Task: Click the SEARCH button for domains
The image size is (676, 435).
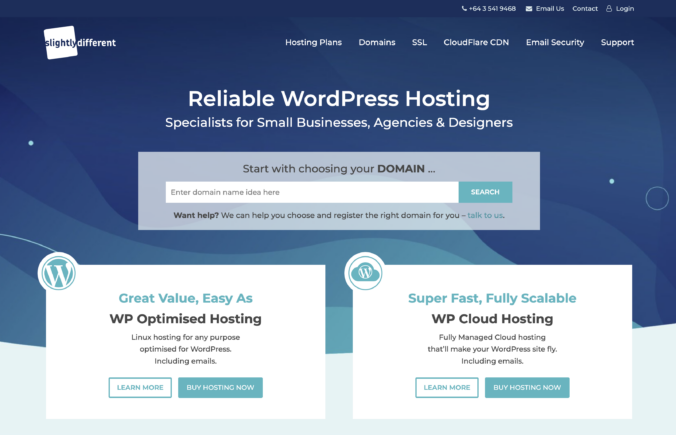Action: pyautogui.click(x=485, y=192)
